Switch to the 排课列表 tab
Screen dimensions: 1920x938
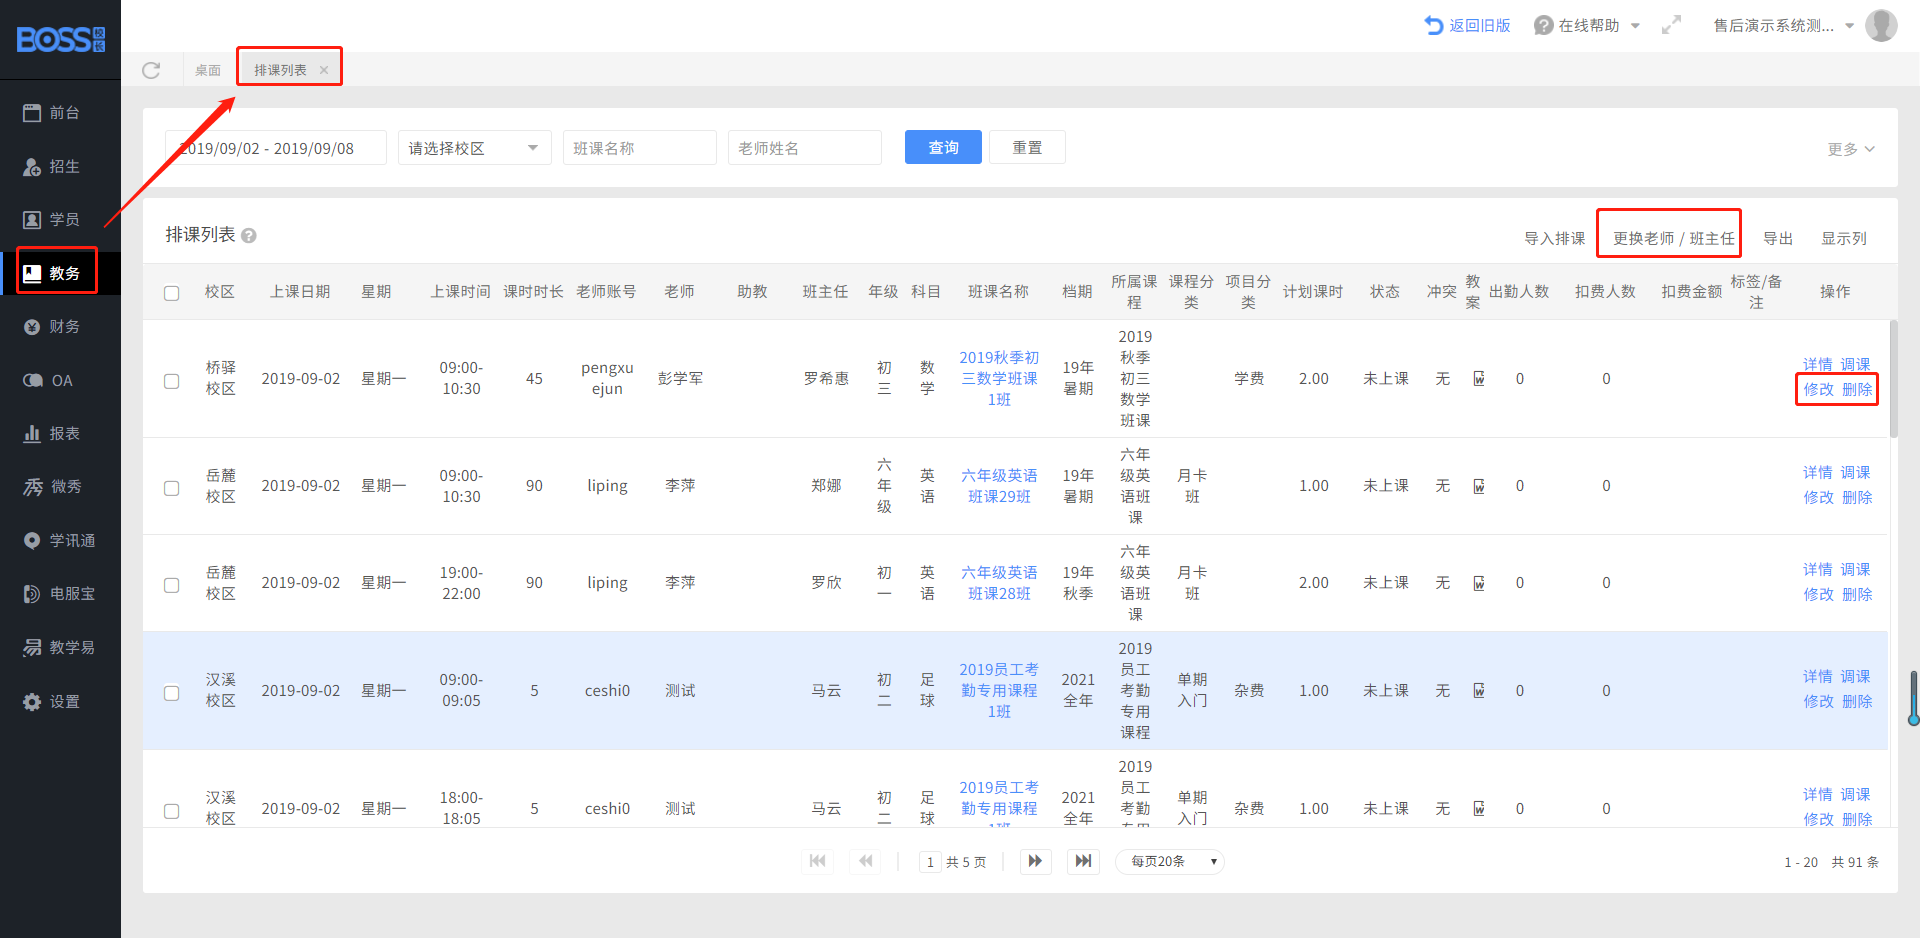click(280, 70)
